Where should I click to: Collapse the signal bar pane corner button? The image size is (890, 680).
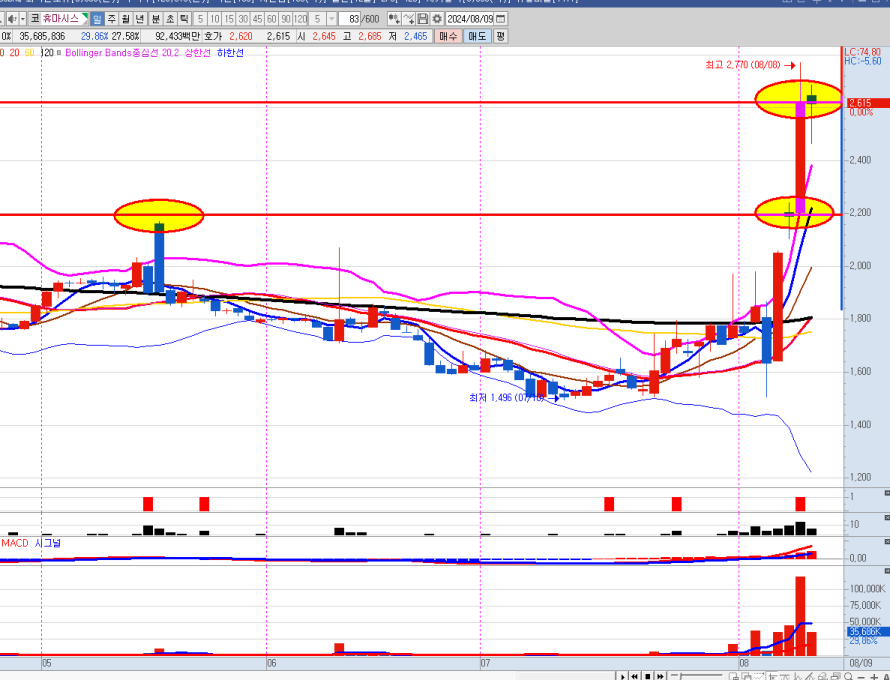(x=887, y=493)
